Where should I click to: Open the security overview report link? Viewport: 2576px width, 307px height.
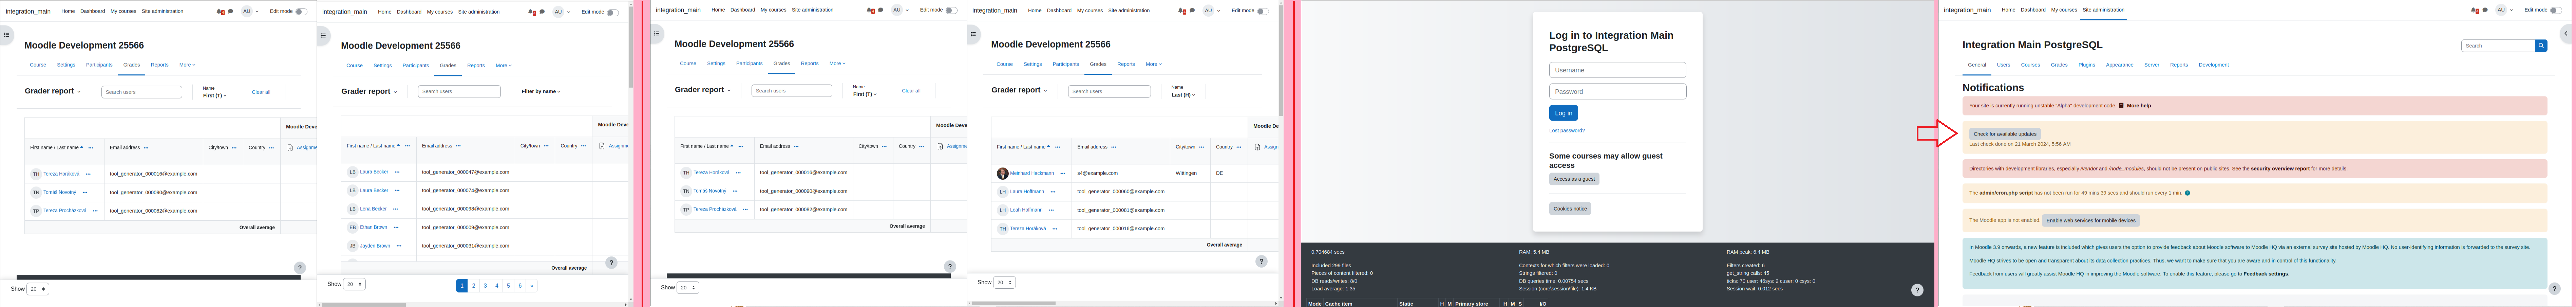[x=2280, y=169]
